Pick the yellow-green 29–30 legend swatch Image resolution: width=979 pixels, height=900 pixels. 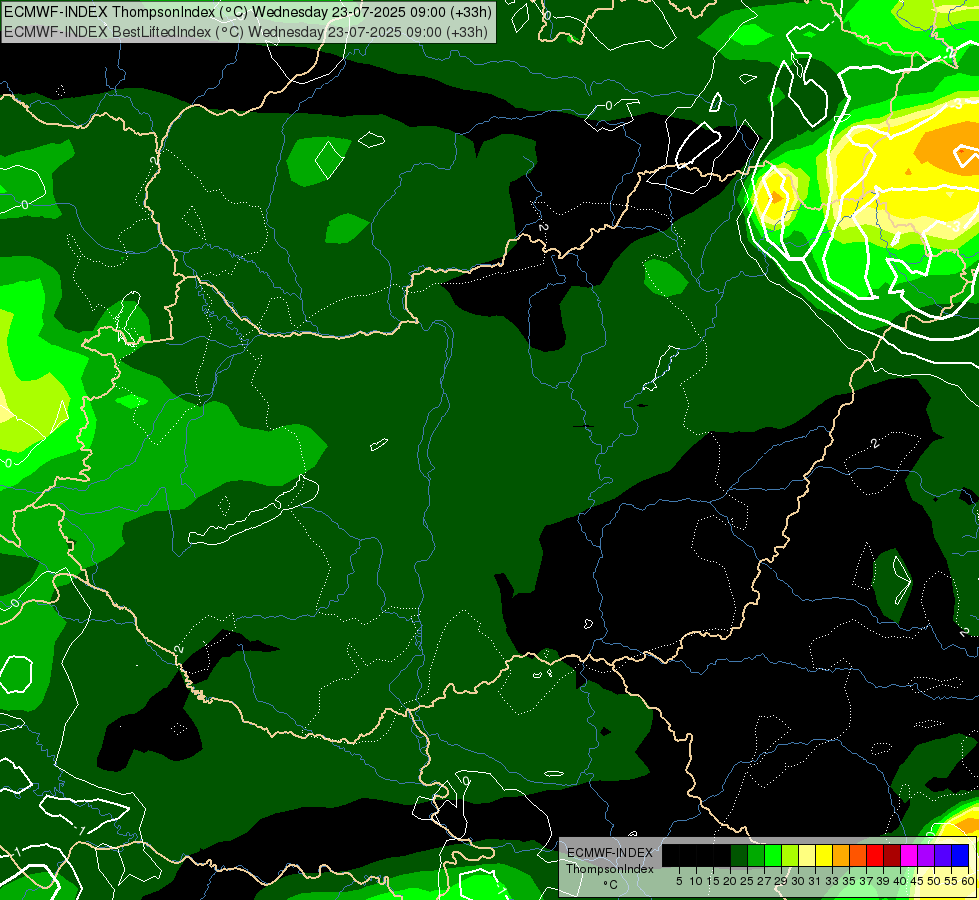(790, 855)
